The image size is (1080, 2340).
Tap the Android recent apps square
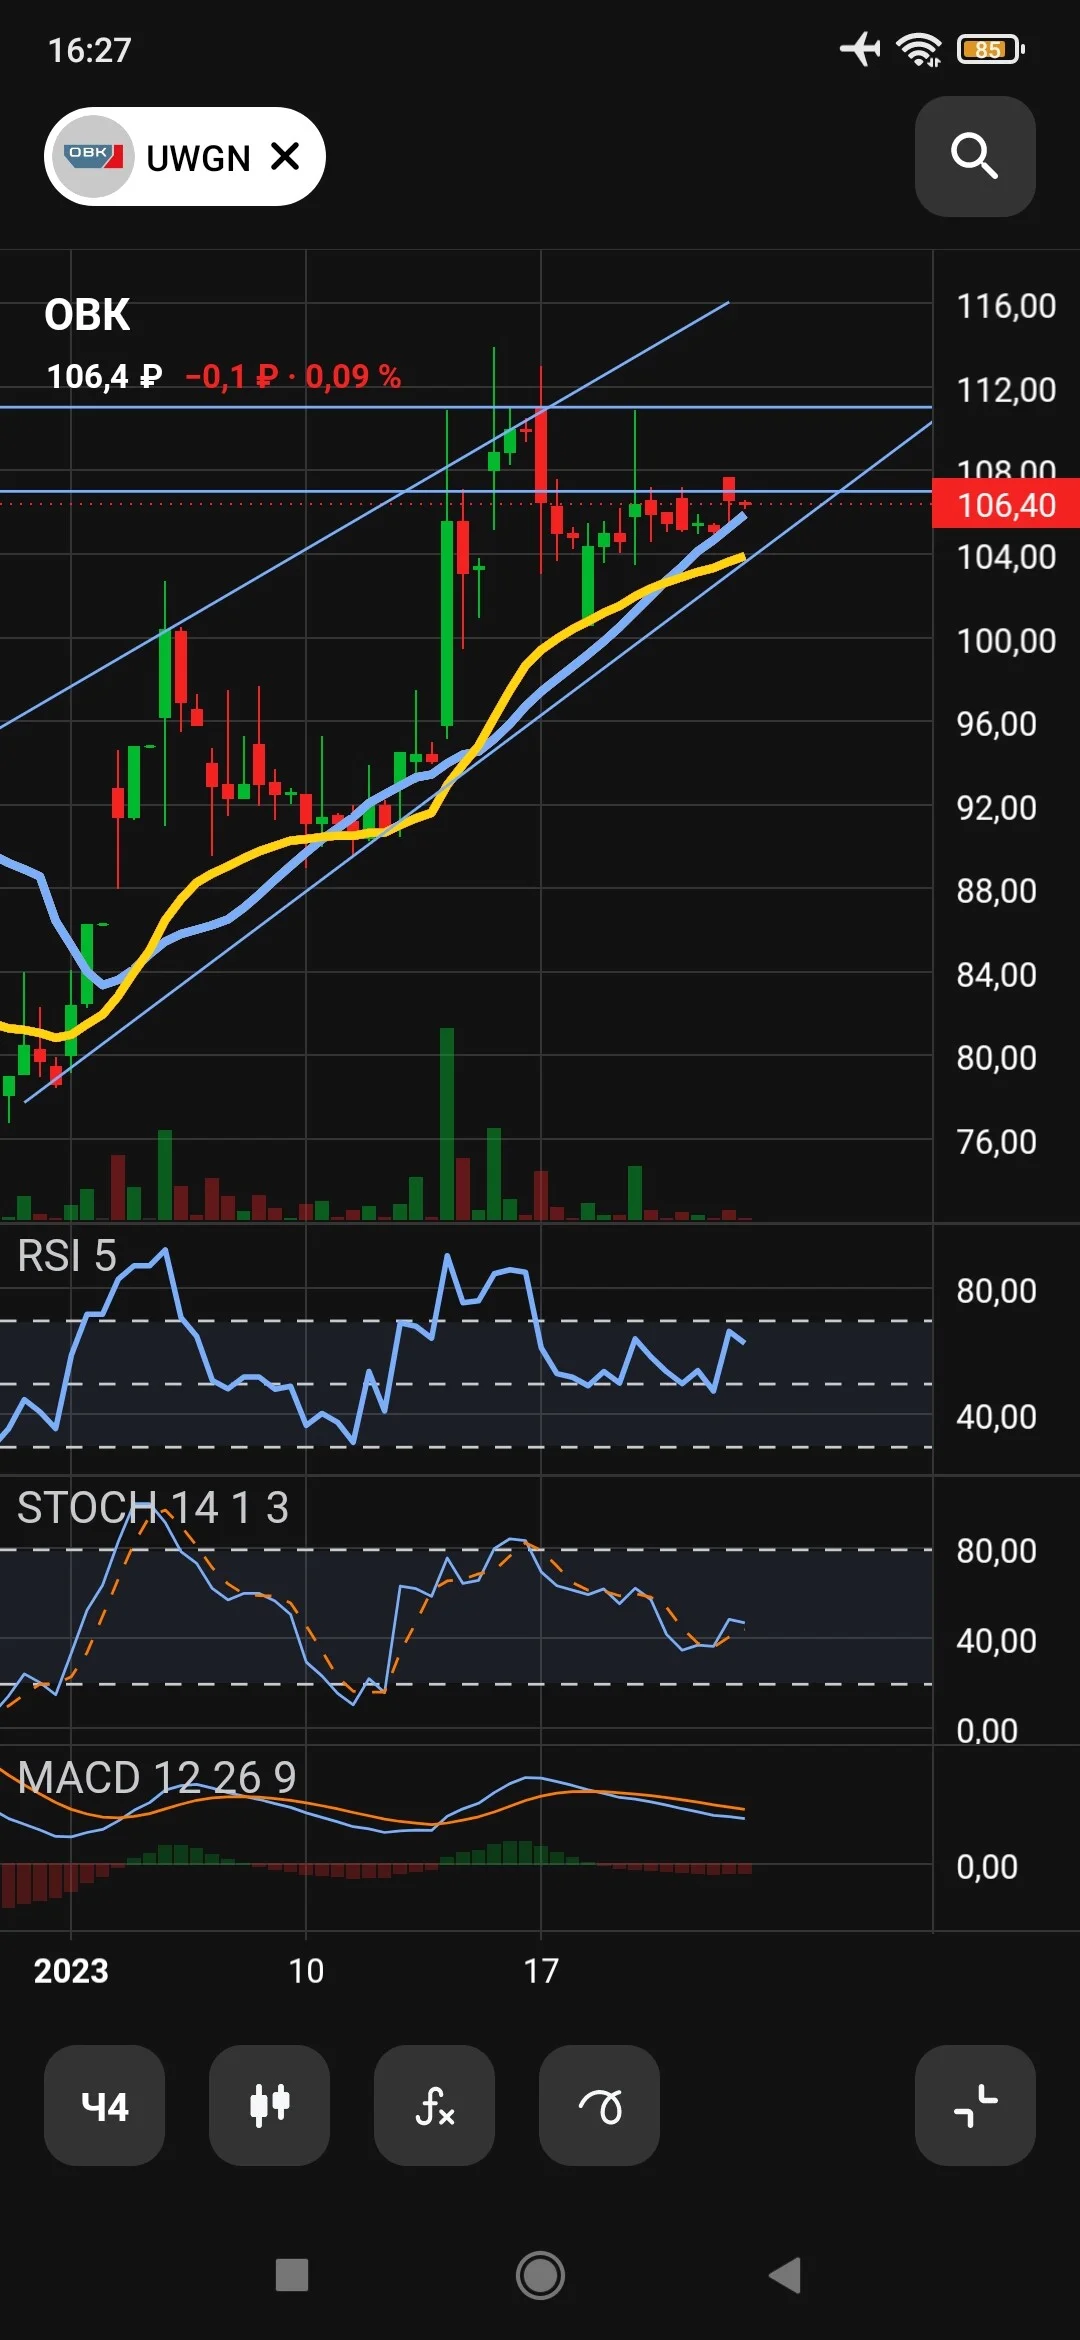point(292,2275)
